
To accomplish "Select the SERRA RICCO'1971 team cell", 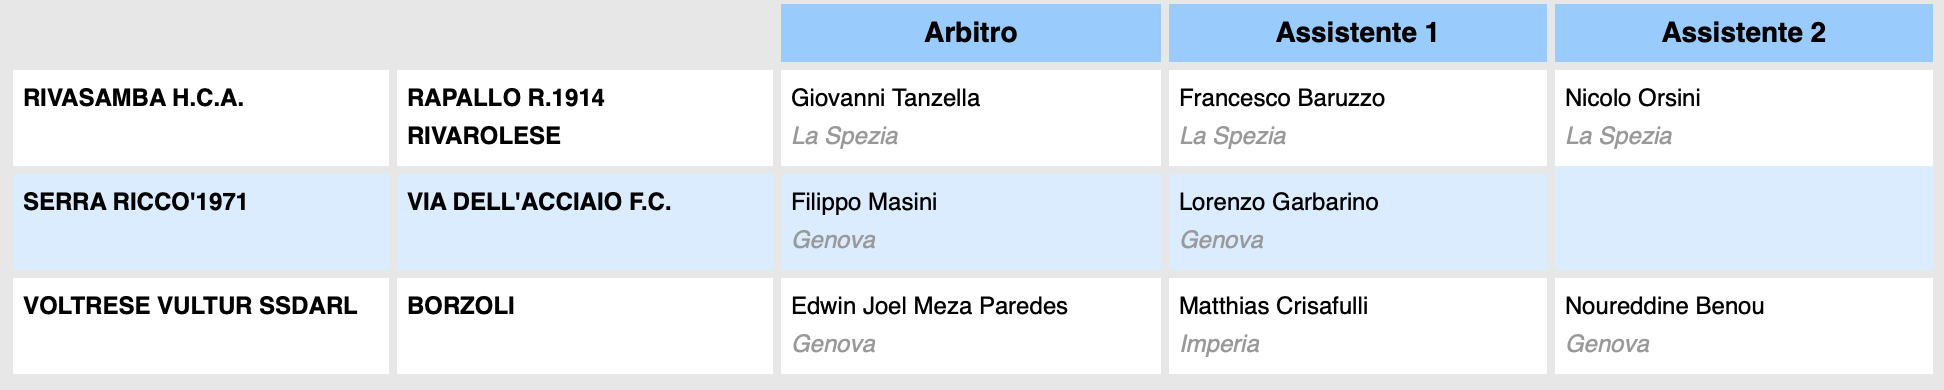I will [201, 222].
